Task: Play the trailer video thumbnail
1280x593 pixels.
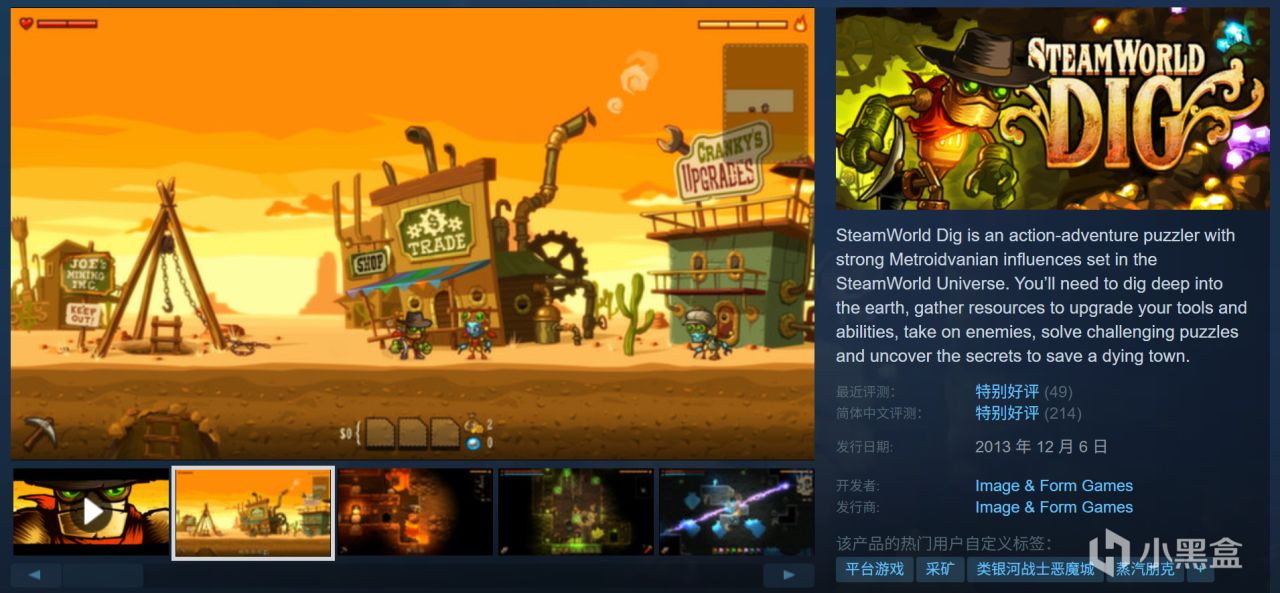Action: pyautogui.click(x=91, y=512)
